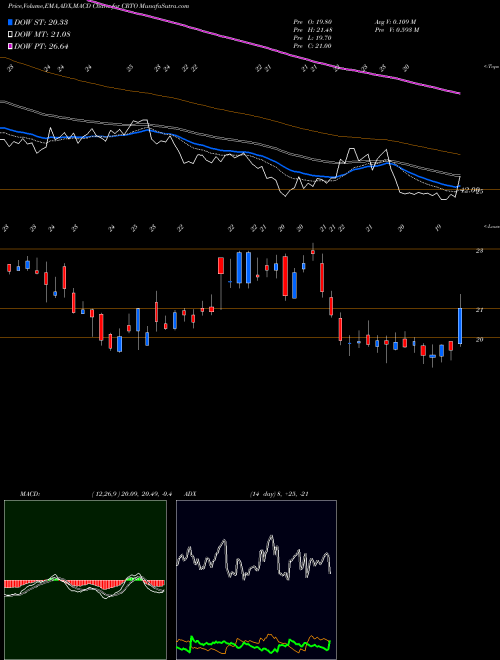Click the 'DOW PT: 26.64' legend label
The width and height of the screenshot is (500, 660).
point(42,46)
